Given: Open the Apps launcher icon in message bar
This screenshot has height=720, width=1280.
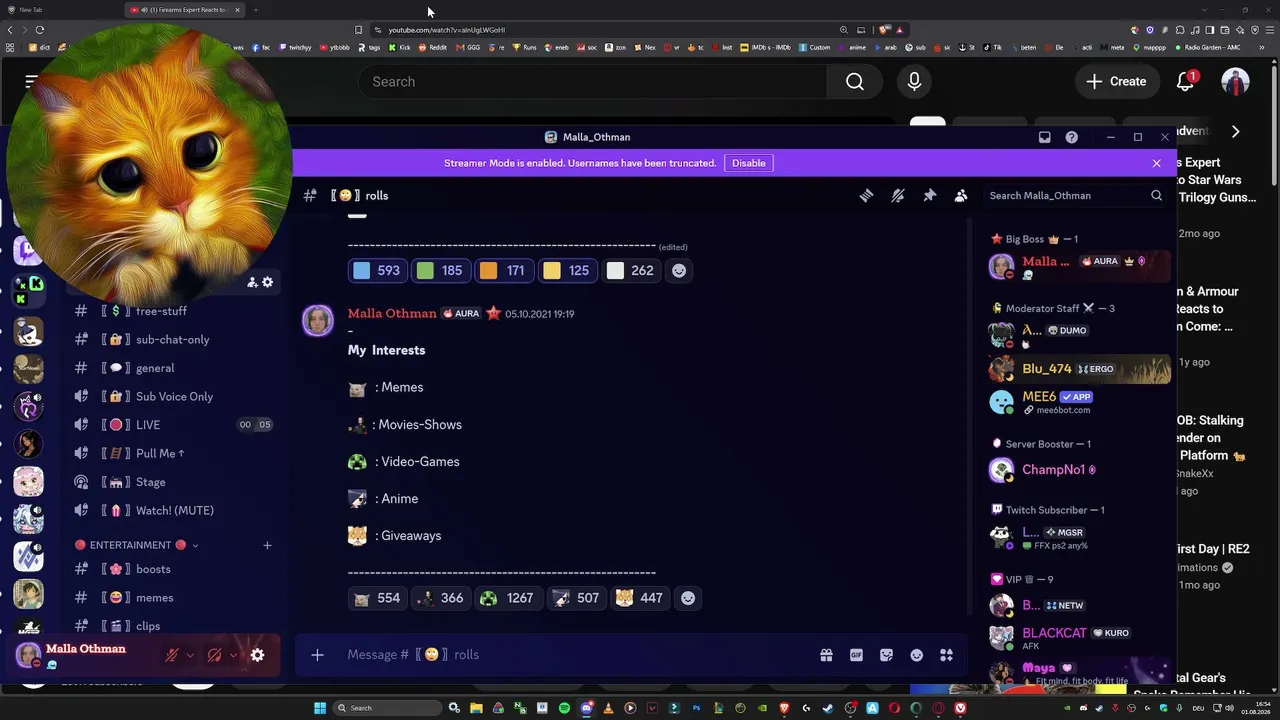Looking at the screenshot, I should coord(946,655).
